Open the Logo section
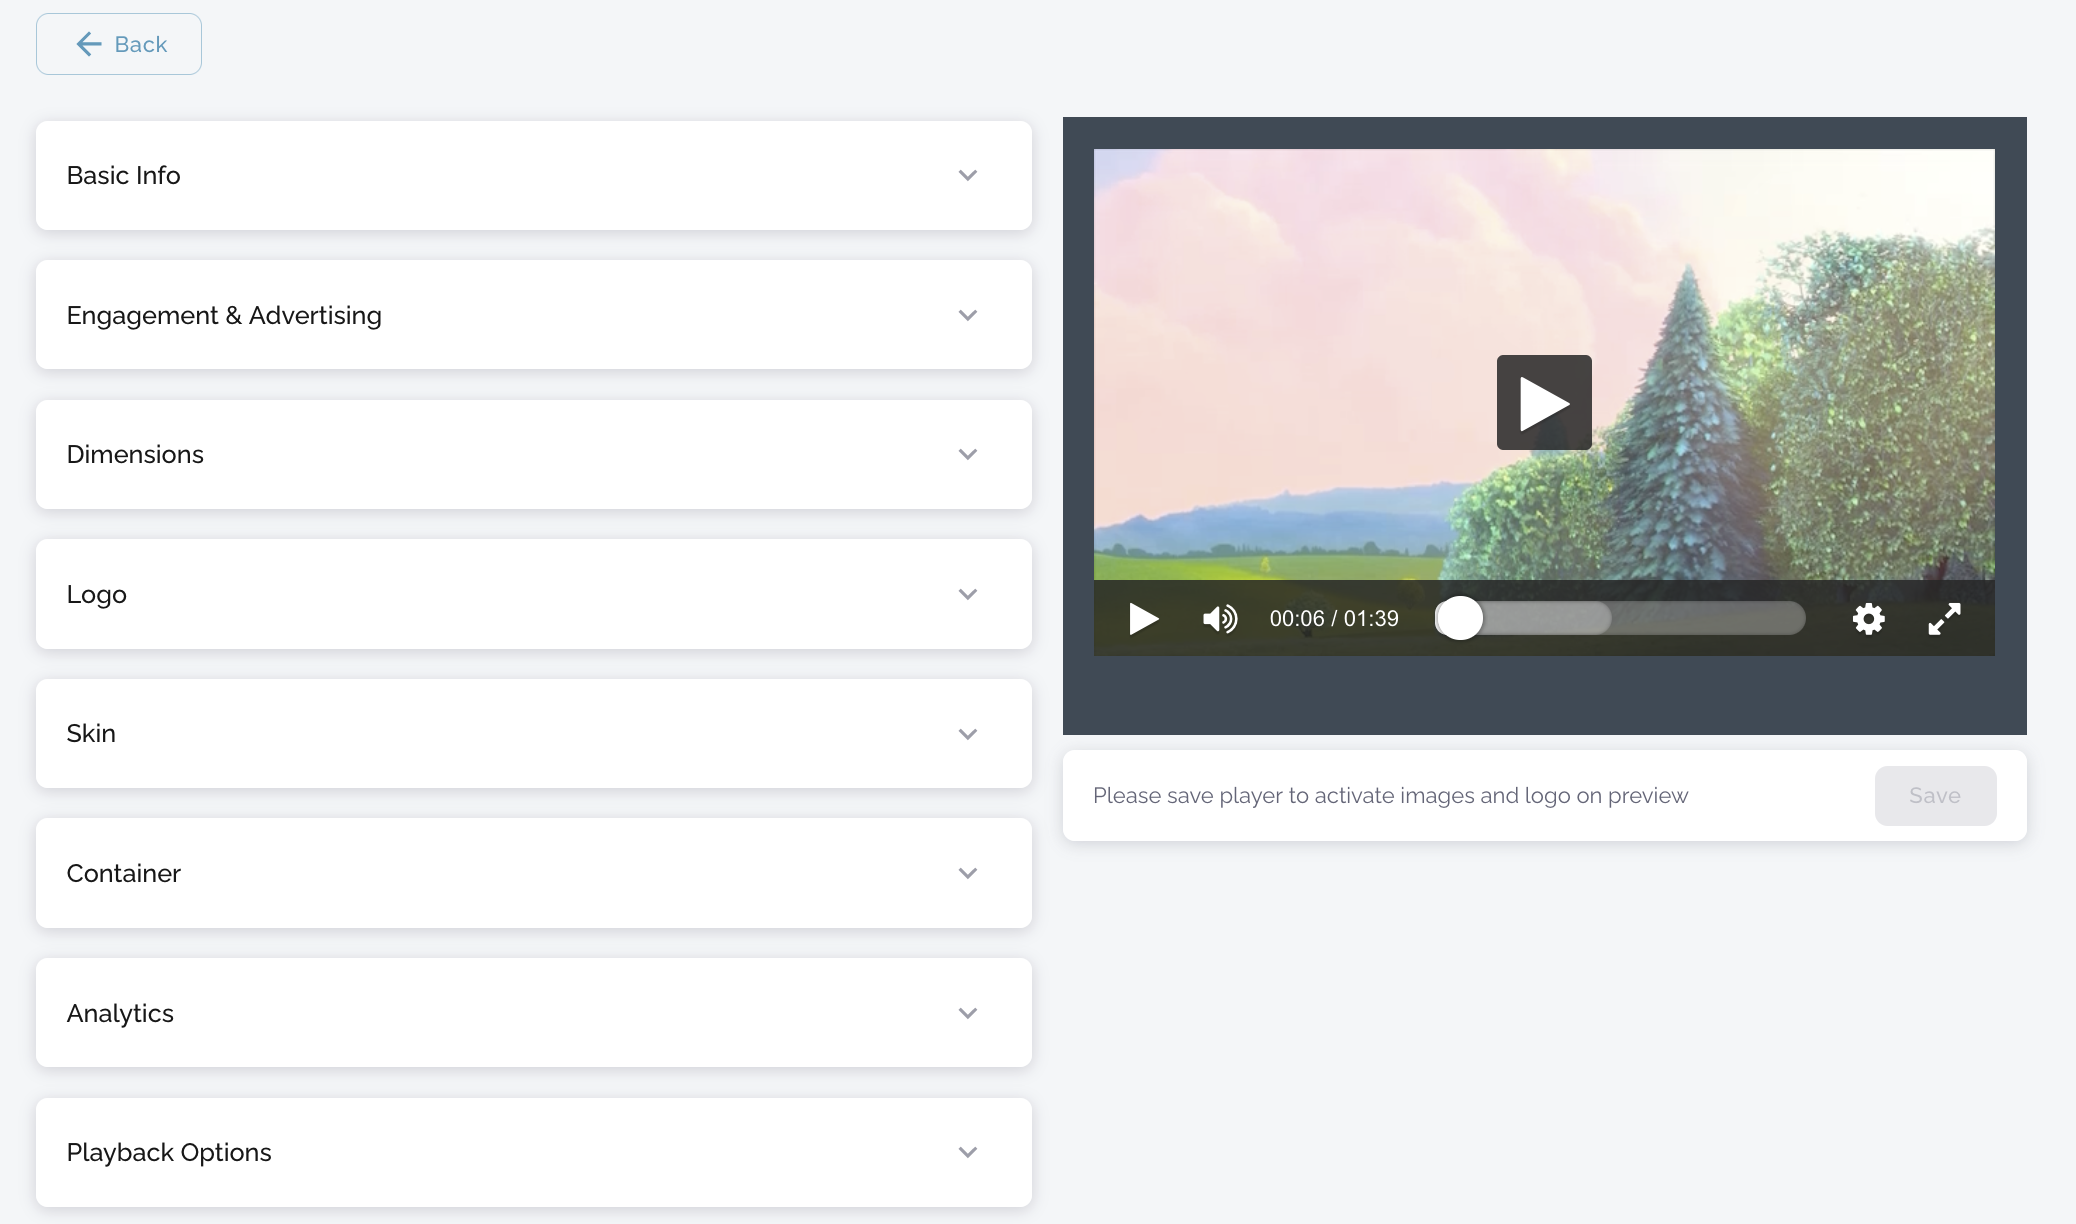 [x=533, y=594]
